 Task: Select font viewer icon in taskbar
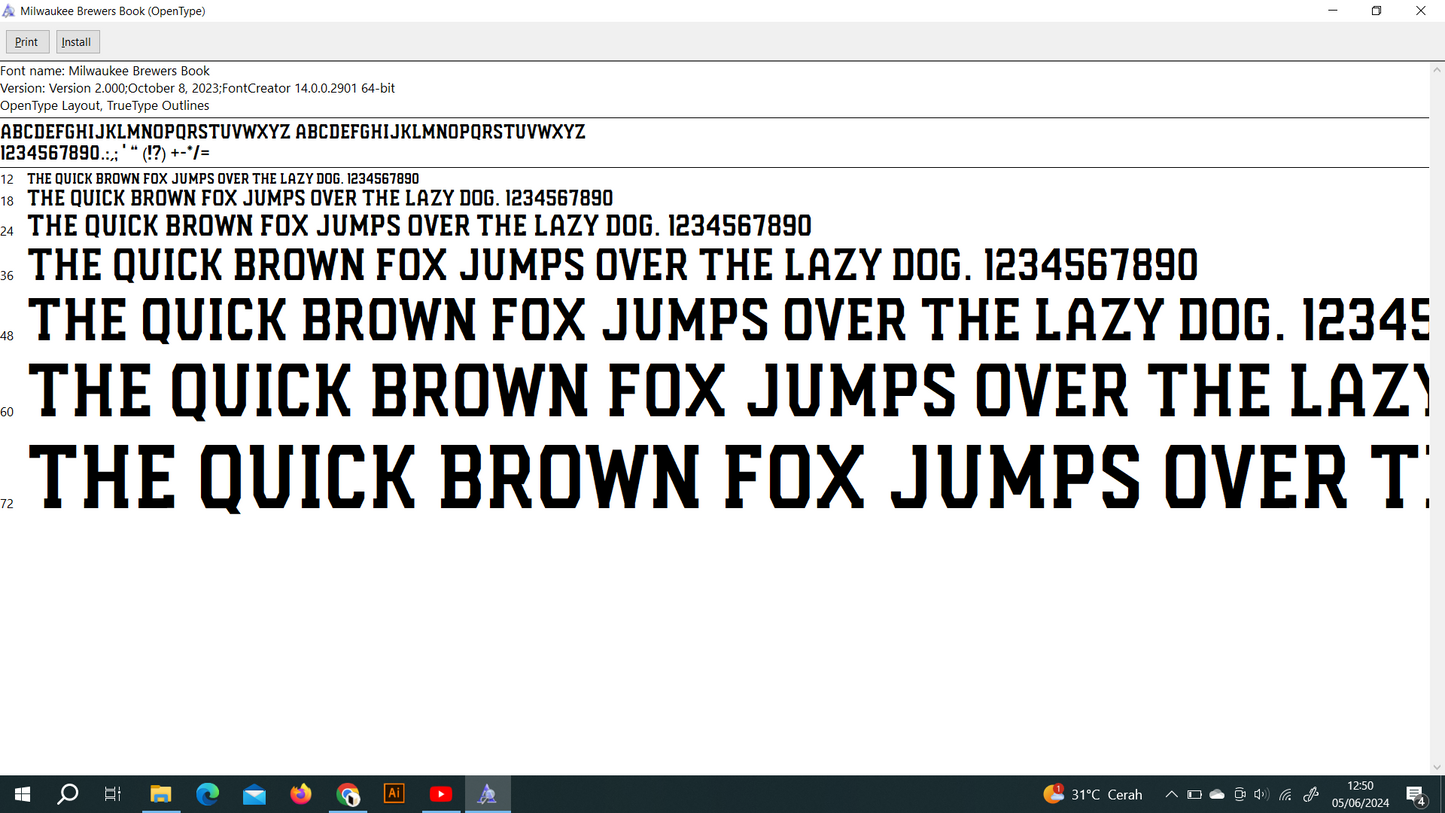pyautogui.click(x=487, y=794)
